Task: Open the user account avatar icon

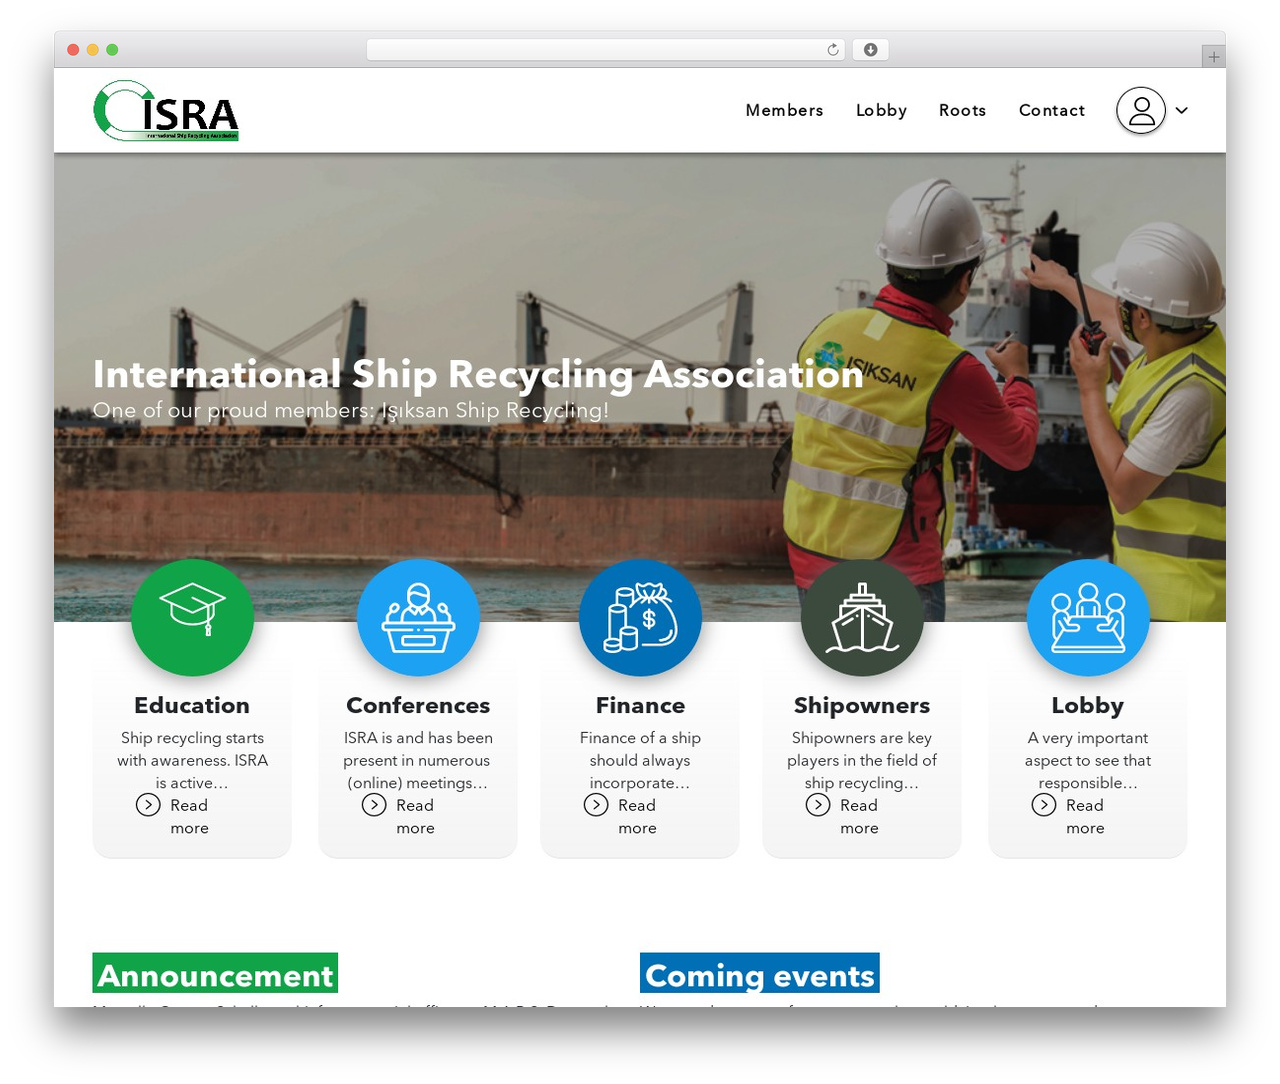Action: pos(1141,110)
